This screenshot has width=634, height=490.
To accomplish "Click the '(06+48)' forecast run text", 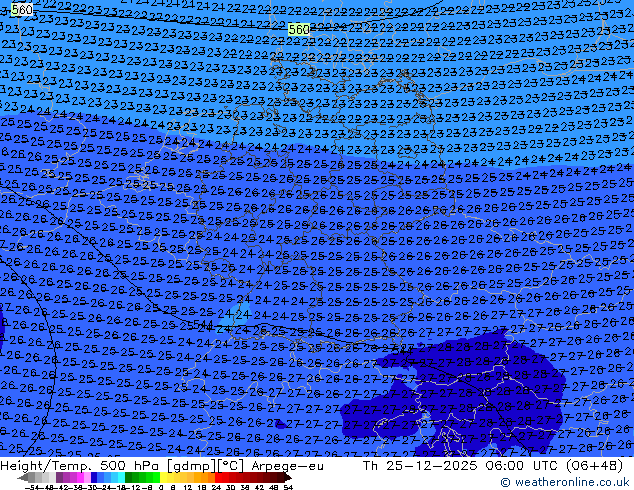I will pyautogui.click(x=594, y=466).
